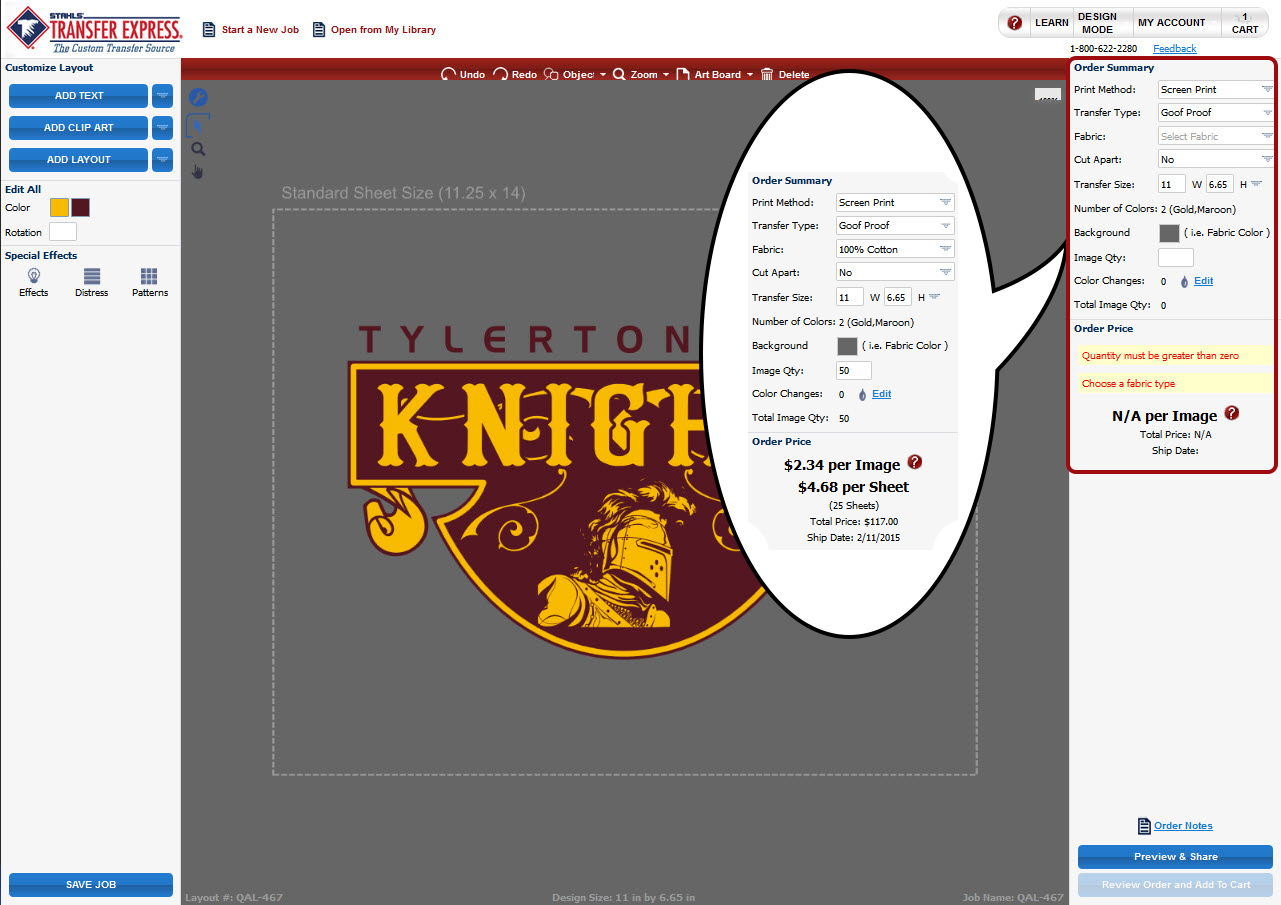Activate the zoom magnifier tool
The width and height of the screenshot is (1281, 905).
click(x=197, y=148)
